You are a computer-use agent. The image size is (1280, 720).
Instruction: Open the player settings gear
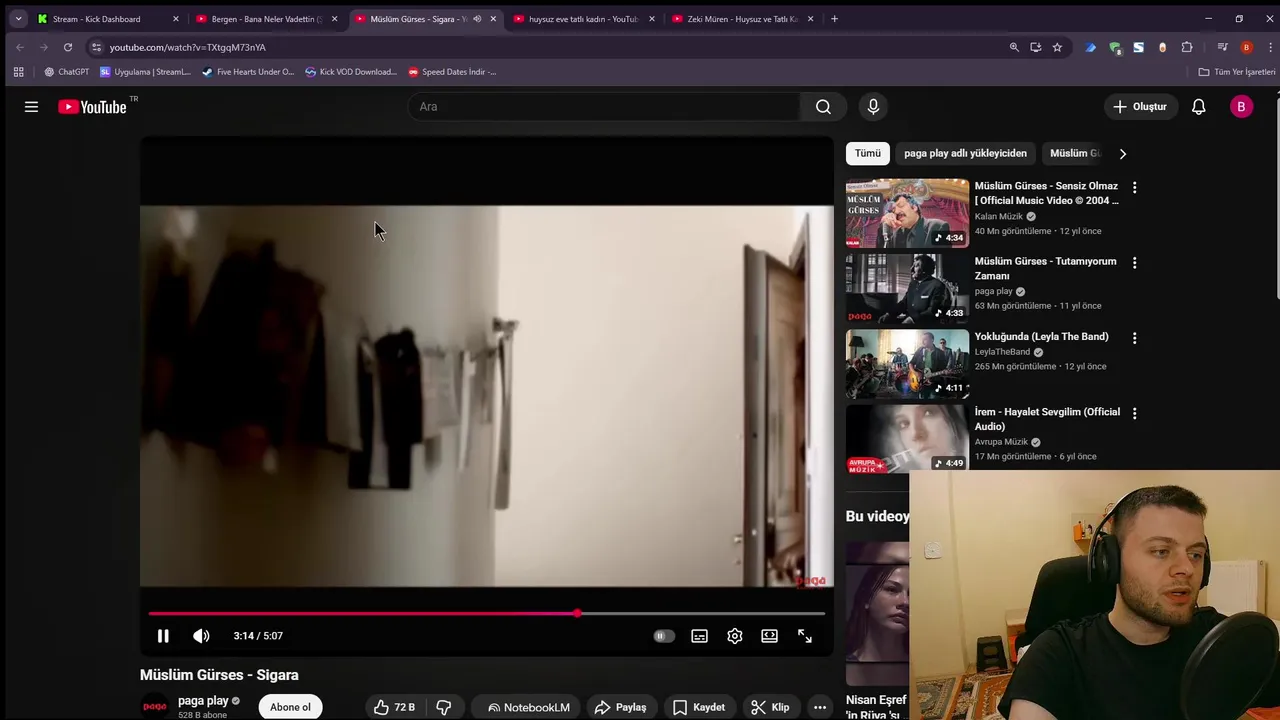point(735,636)
